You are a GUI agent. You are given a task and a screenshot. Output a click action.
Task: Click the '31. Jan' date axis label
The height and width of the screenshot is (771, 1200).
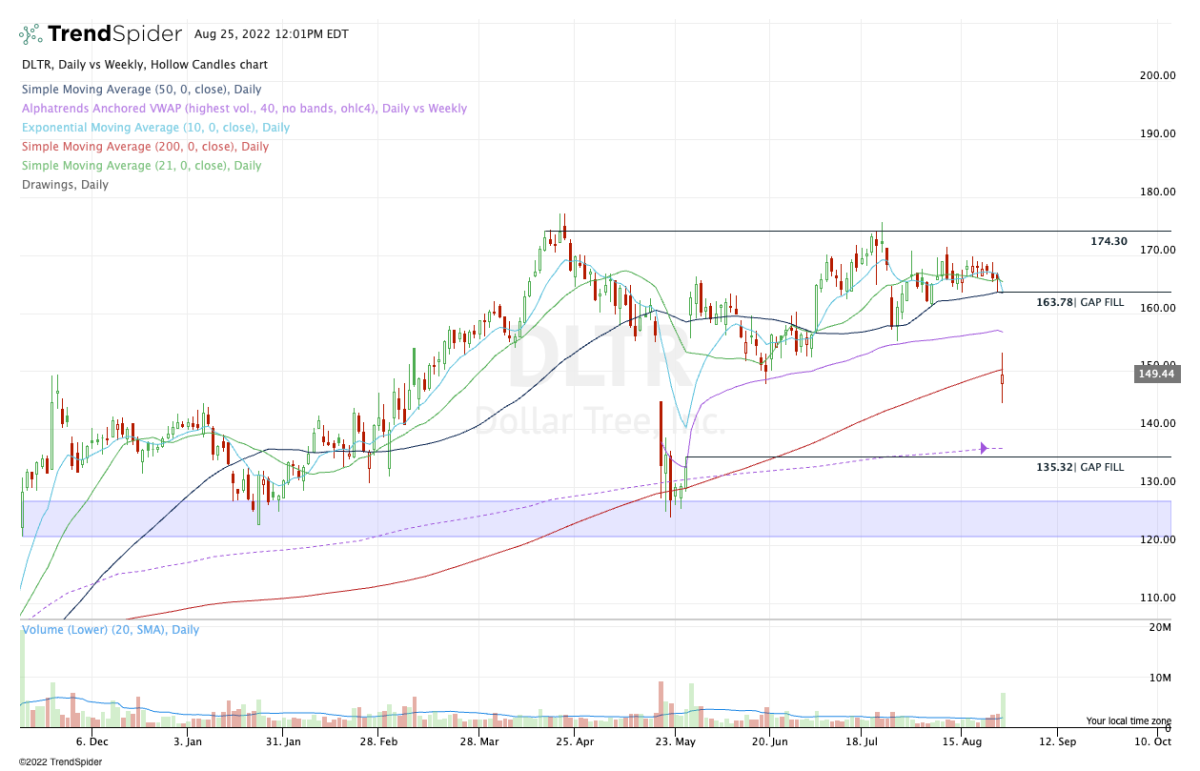pos(284,742)
